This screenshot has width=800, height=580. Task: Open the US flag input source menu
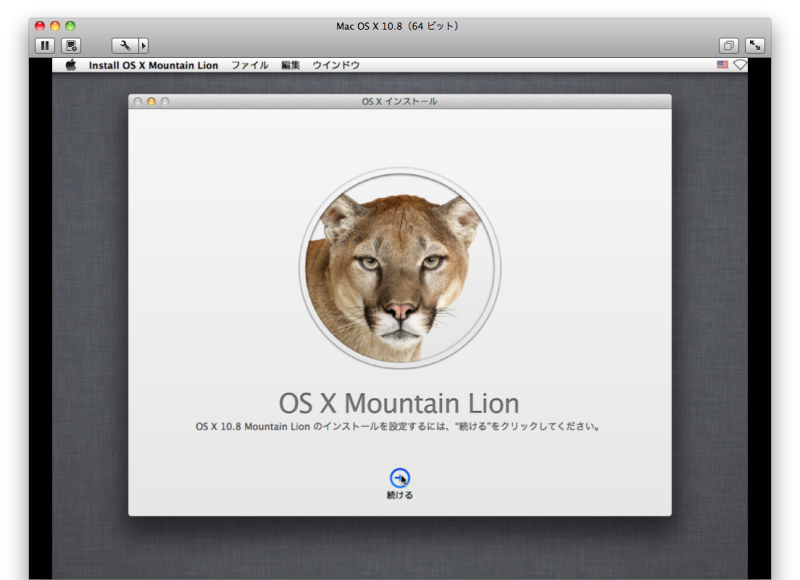pyautogui.click(x=722, y=65)
